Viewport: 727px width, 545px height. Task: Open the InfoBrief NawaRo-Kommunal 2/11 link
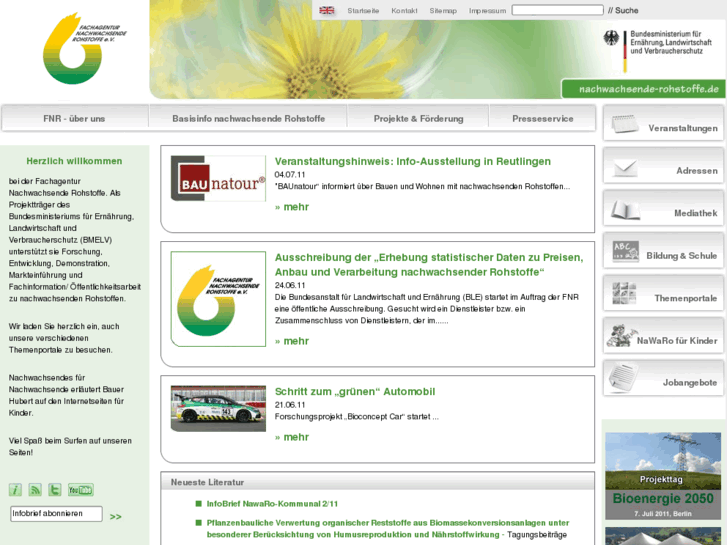point(272,504)
